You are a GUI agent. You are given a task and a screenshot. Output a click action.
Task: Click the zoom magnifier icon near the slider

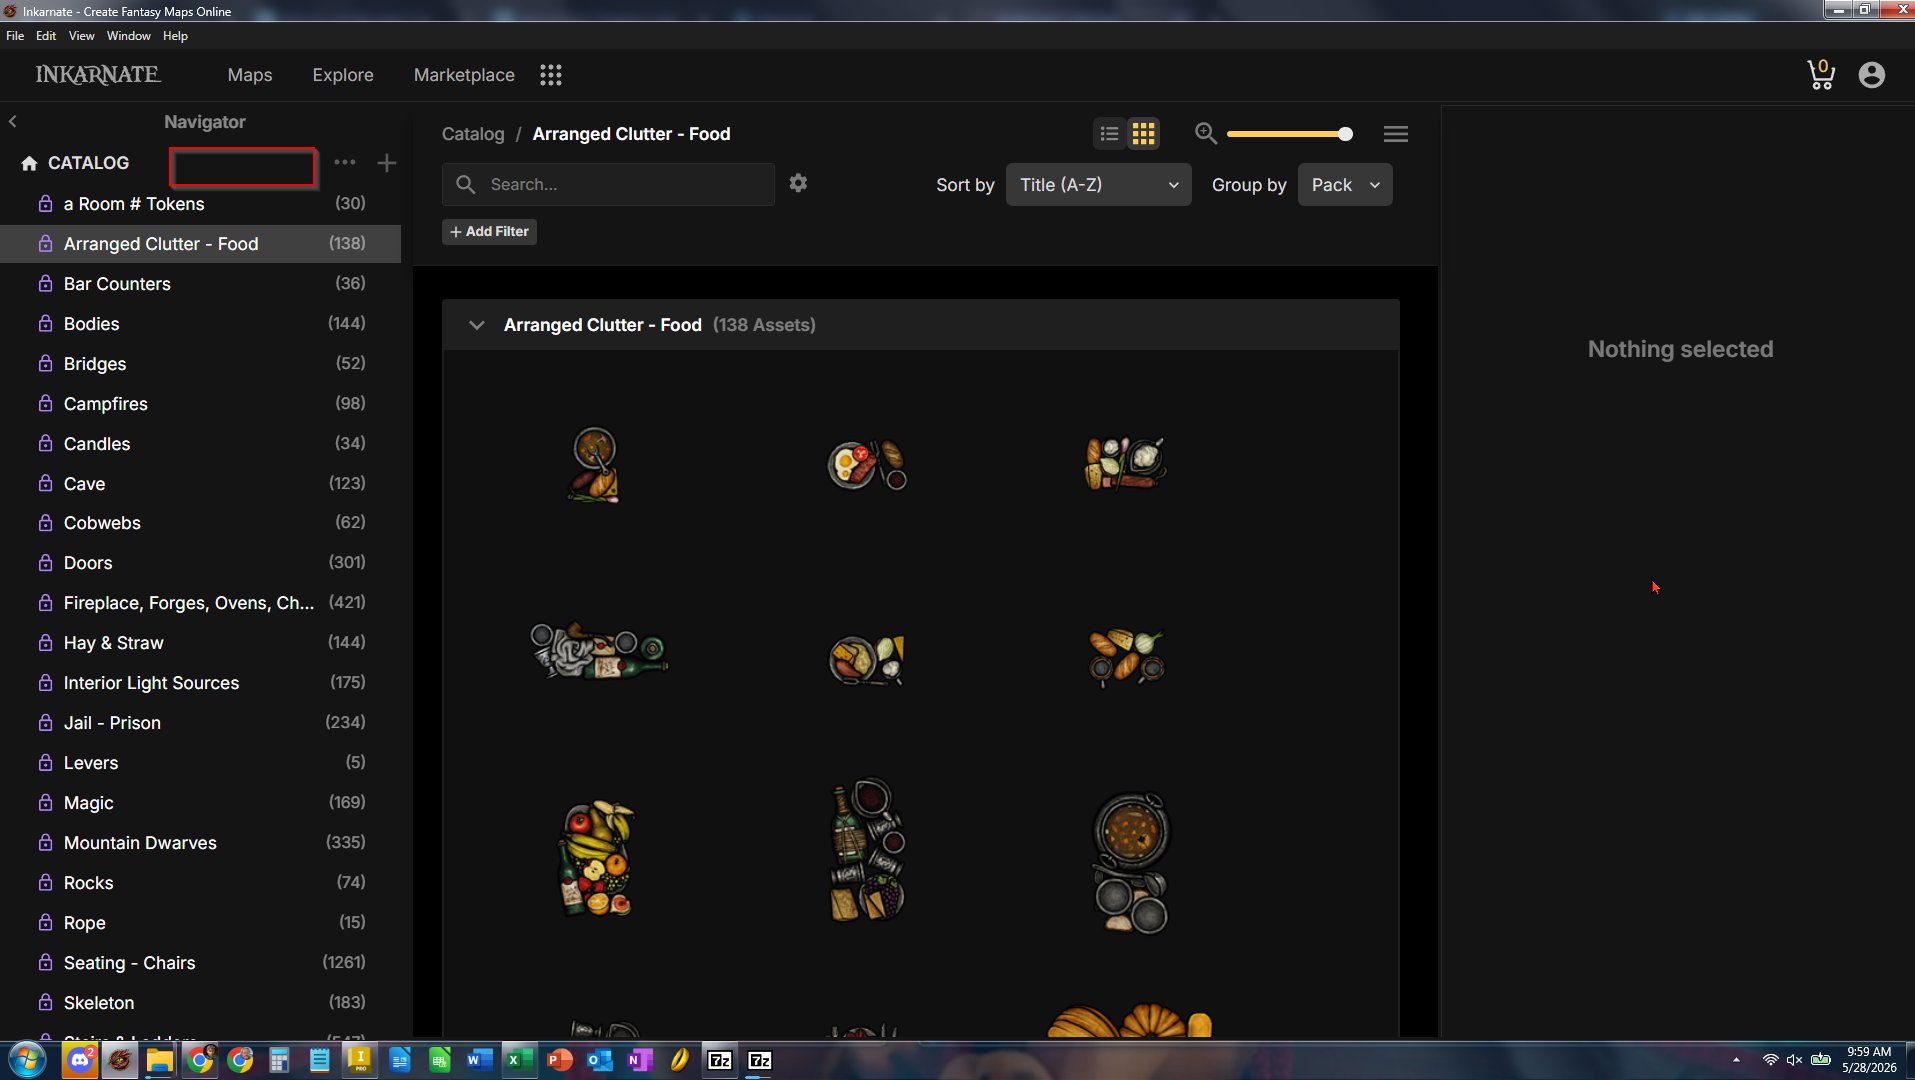pos(1206,133)
